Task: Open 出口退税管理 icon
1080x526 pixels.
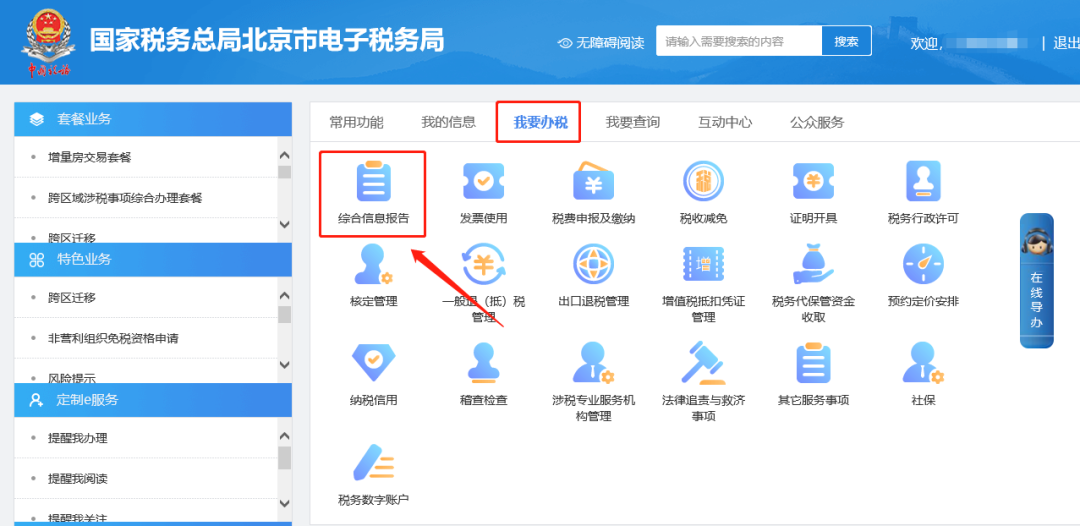Action: [594, 264]
